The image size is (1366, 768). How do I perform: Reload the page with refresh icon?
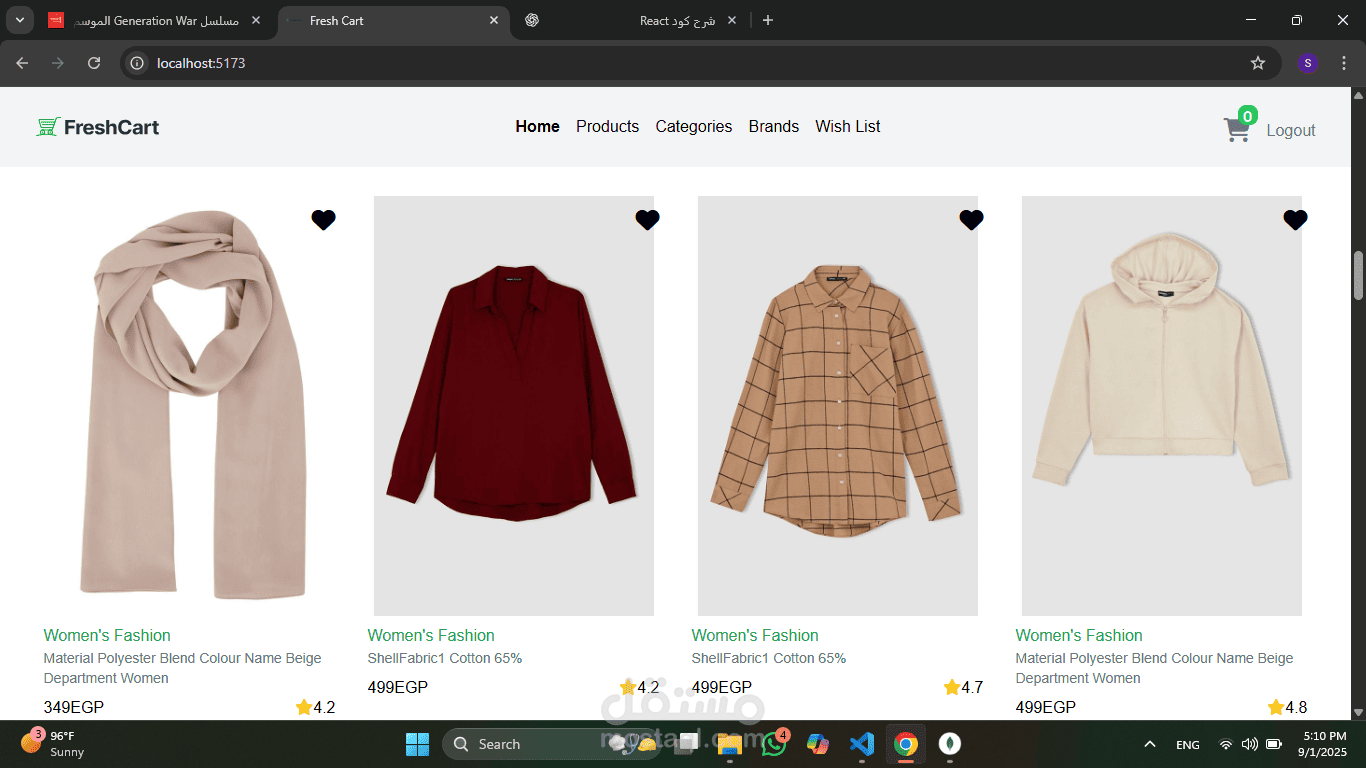(x=94, y=63)
